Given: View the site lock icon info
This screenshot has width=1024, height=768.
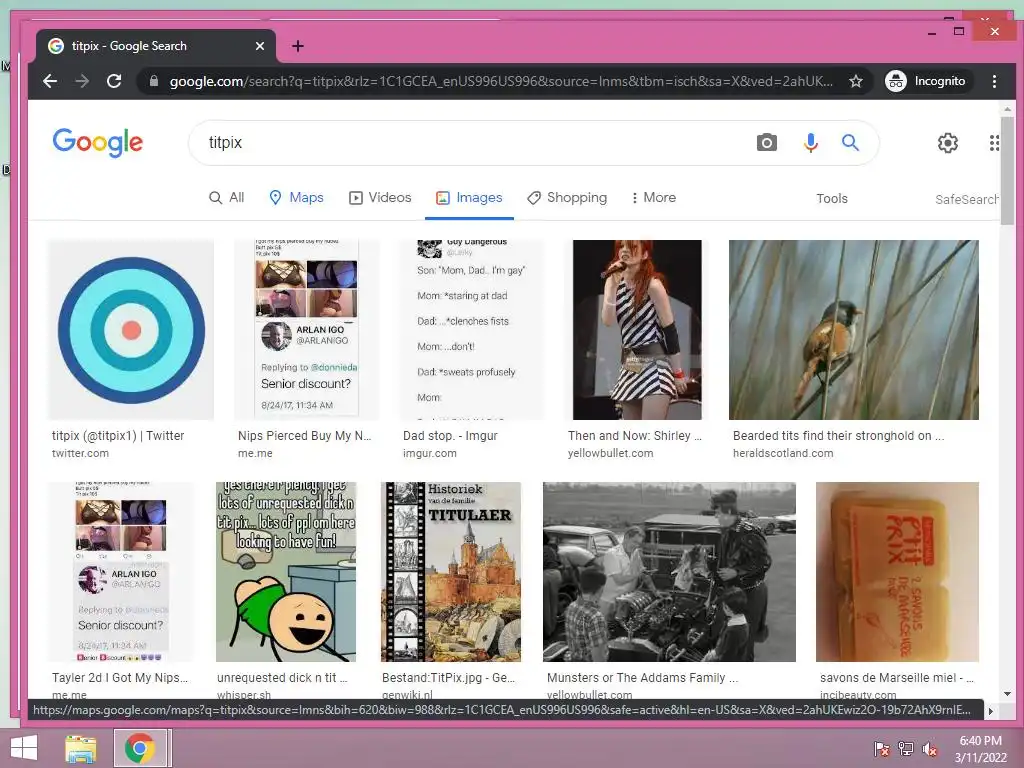Looking at the screenshot, I should [153, 81].
